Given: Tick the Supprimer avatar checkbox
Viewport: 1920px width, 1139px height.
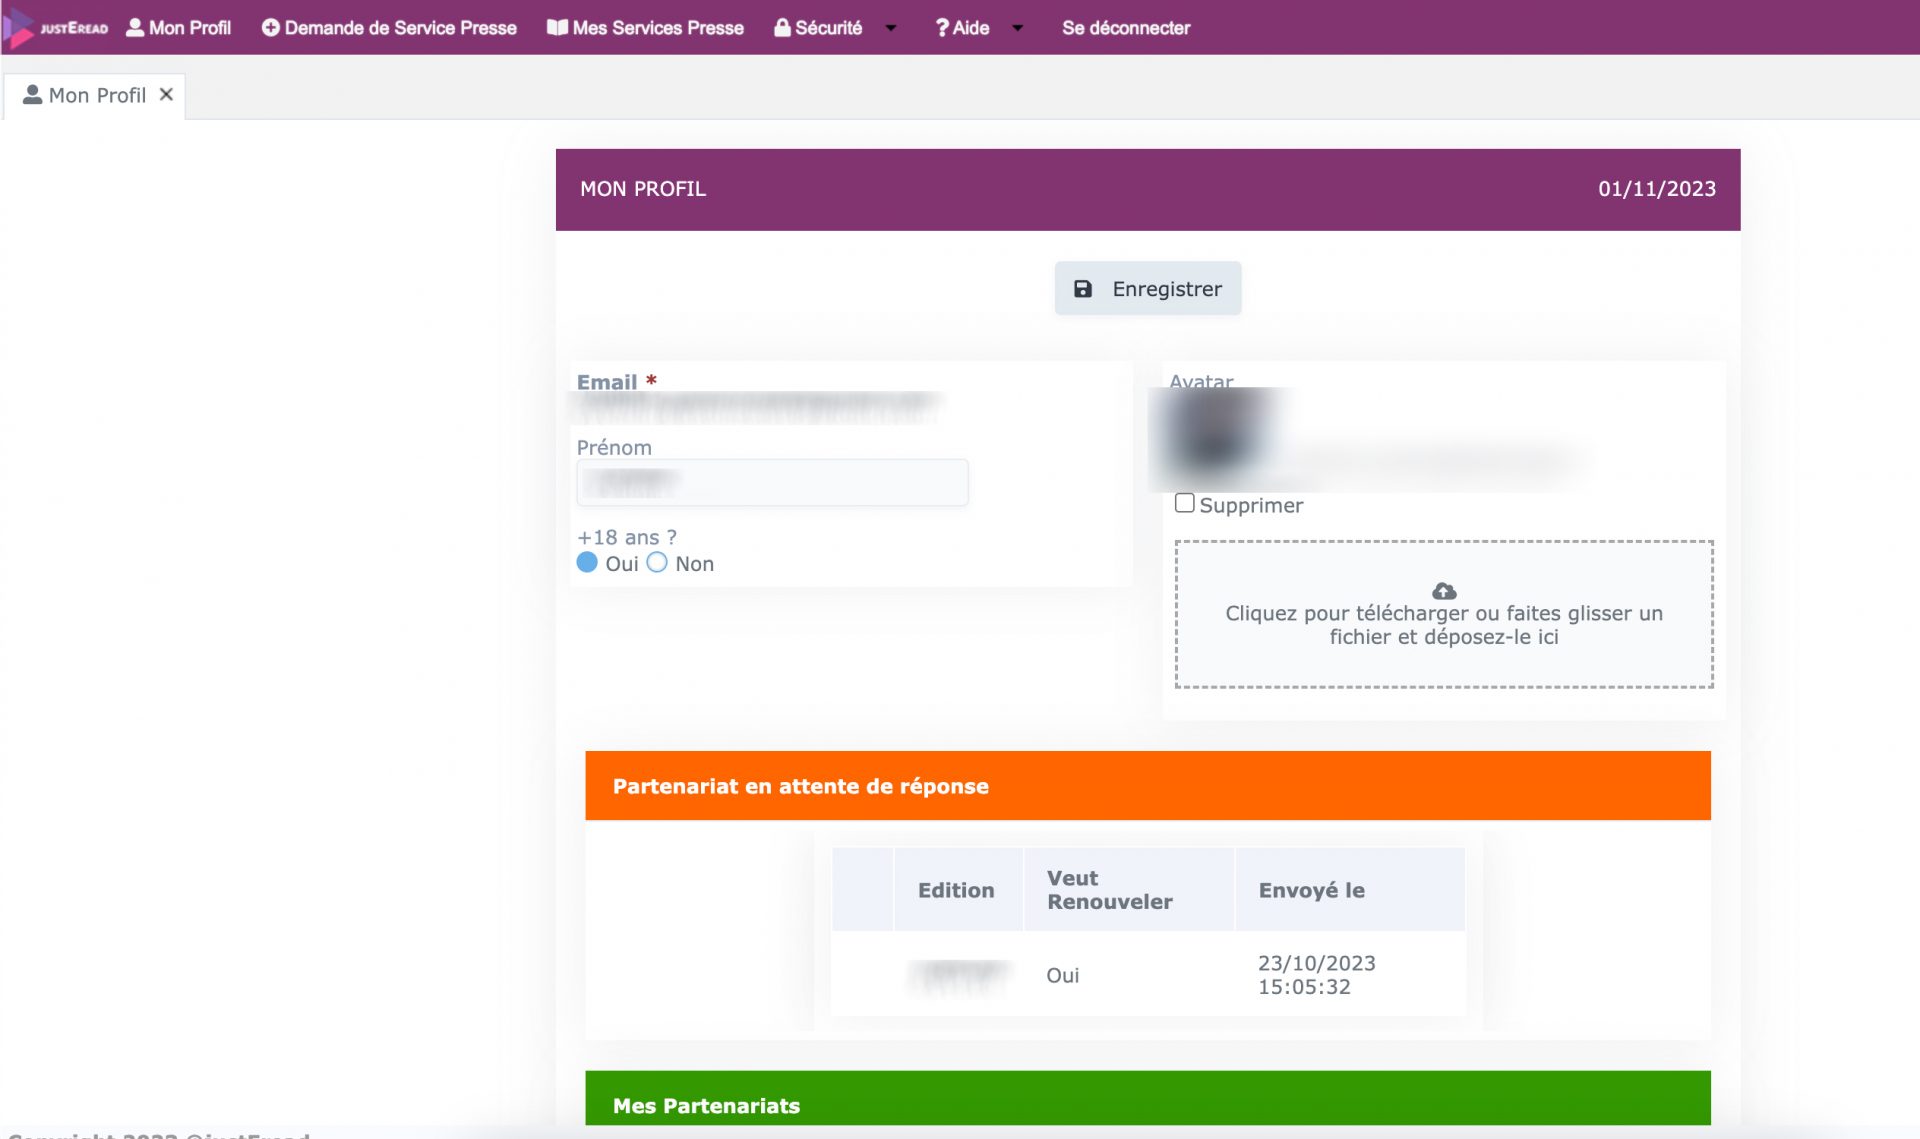Looking at the screenshot, I should click(x=1185, y=504).
